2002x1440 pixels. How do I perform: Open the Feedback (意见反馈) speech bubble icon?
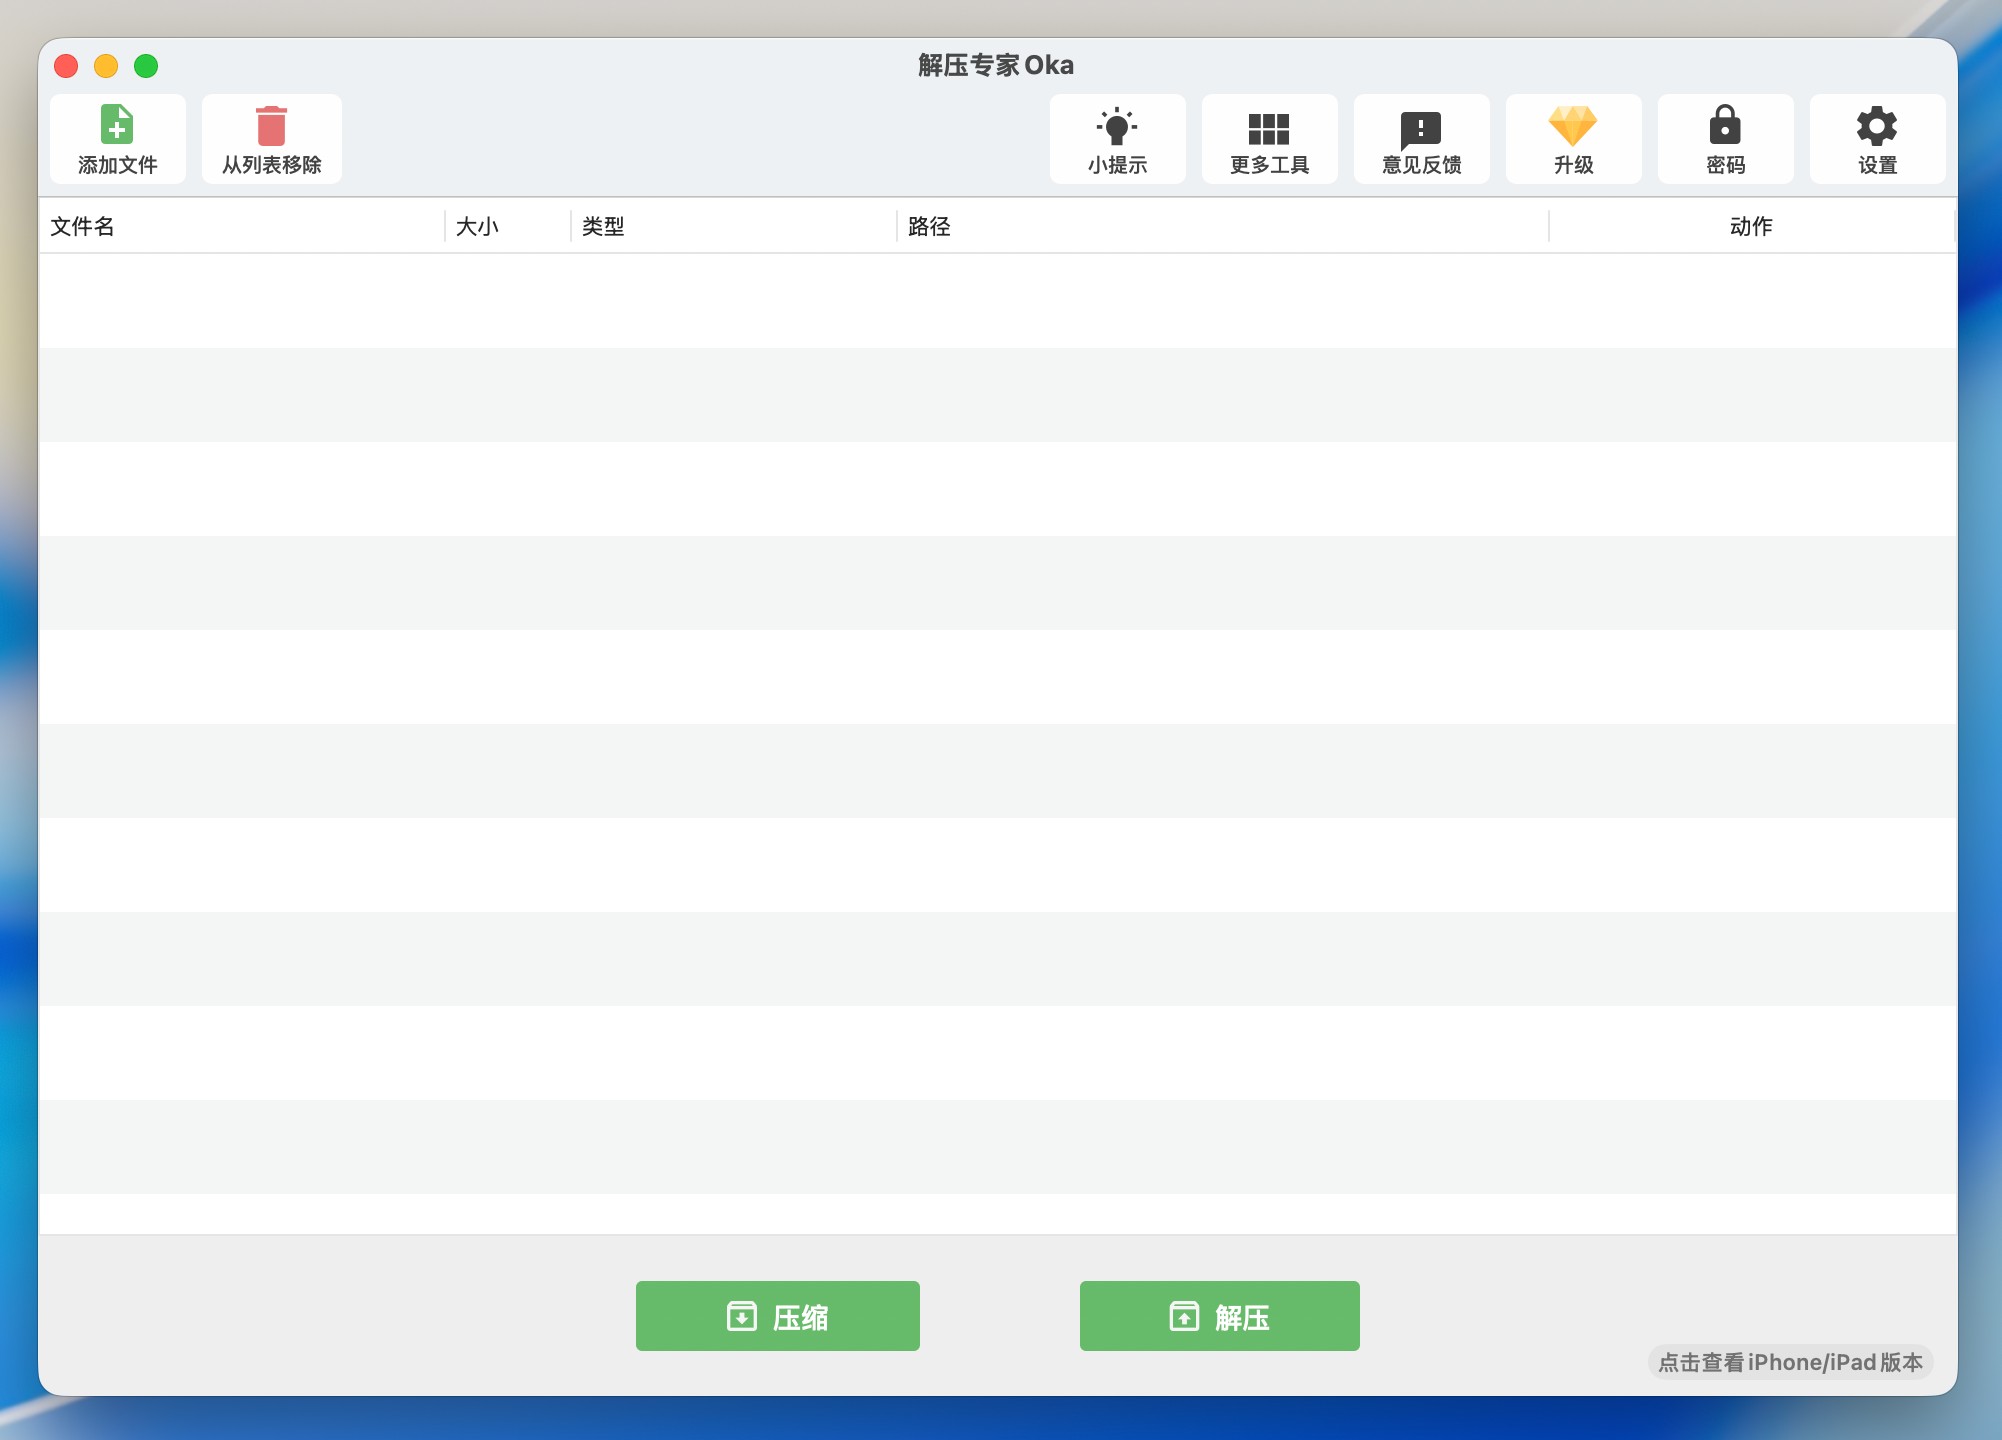[1421, 129]
